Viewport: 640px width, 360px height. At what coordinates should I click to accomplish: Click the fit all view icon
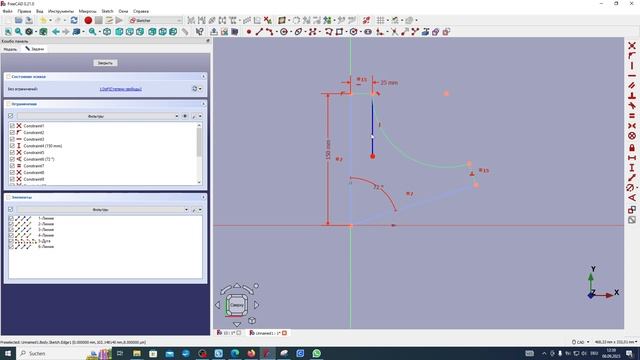(8, 31)
